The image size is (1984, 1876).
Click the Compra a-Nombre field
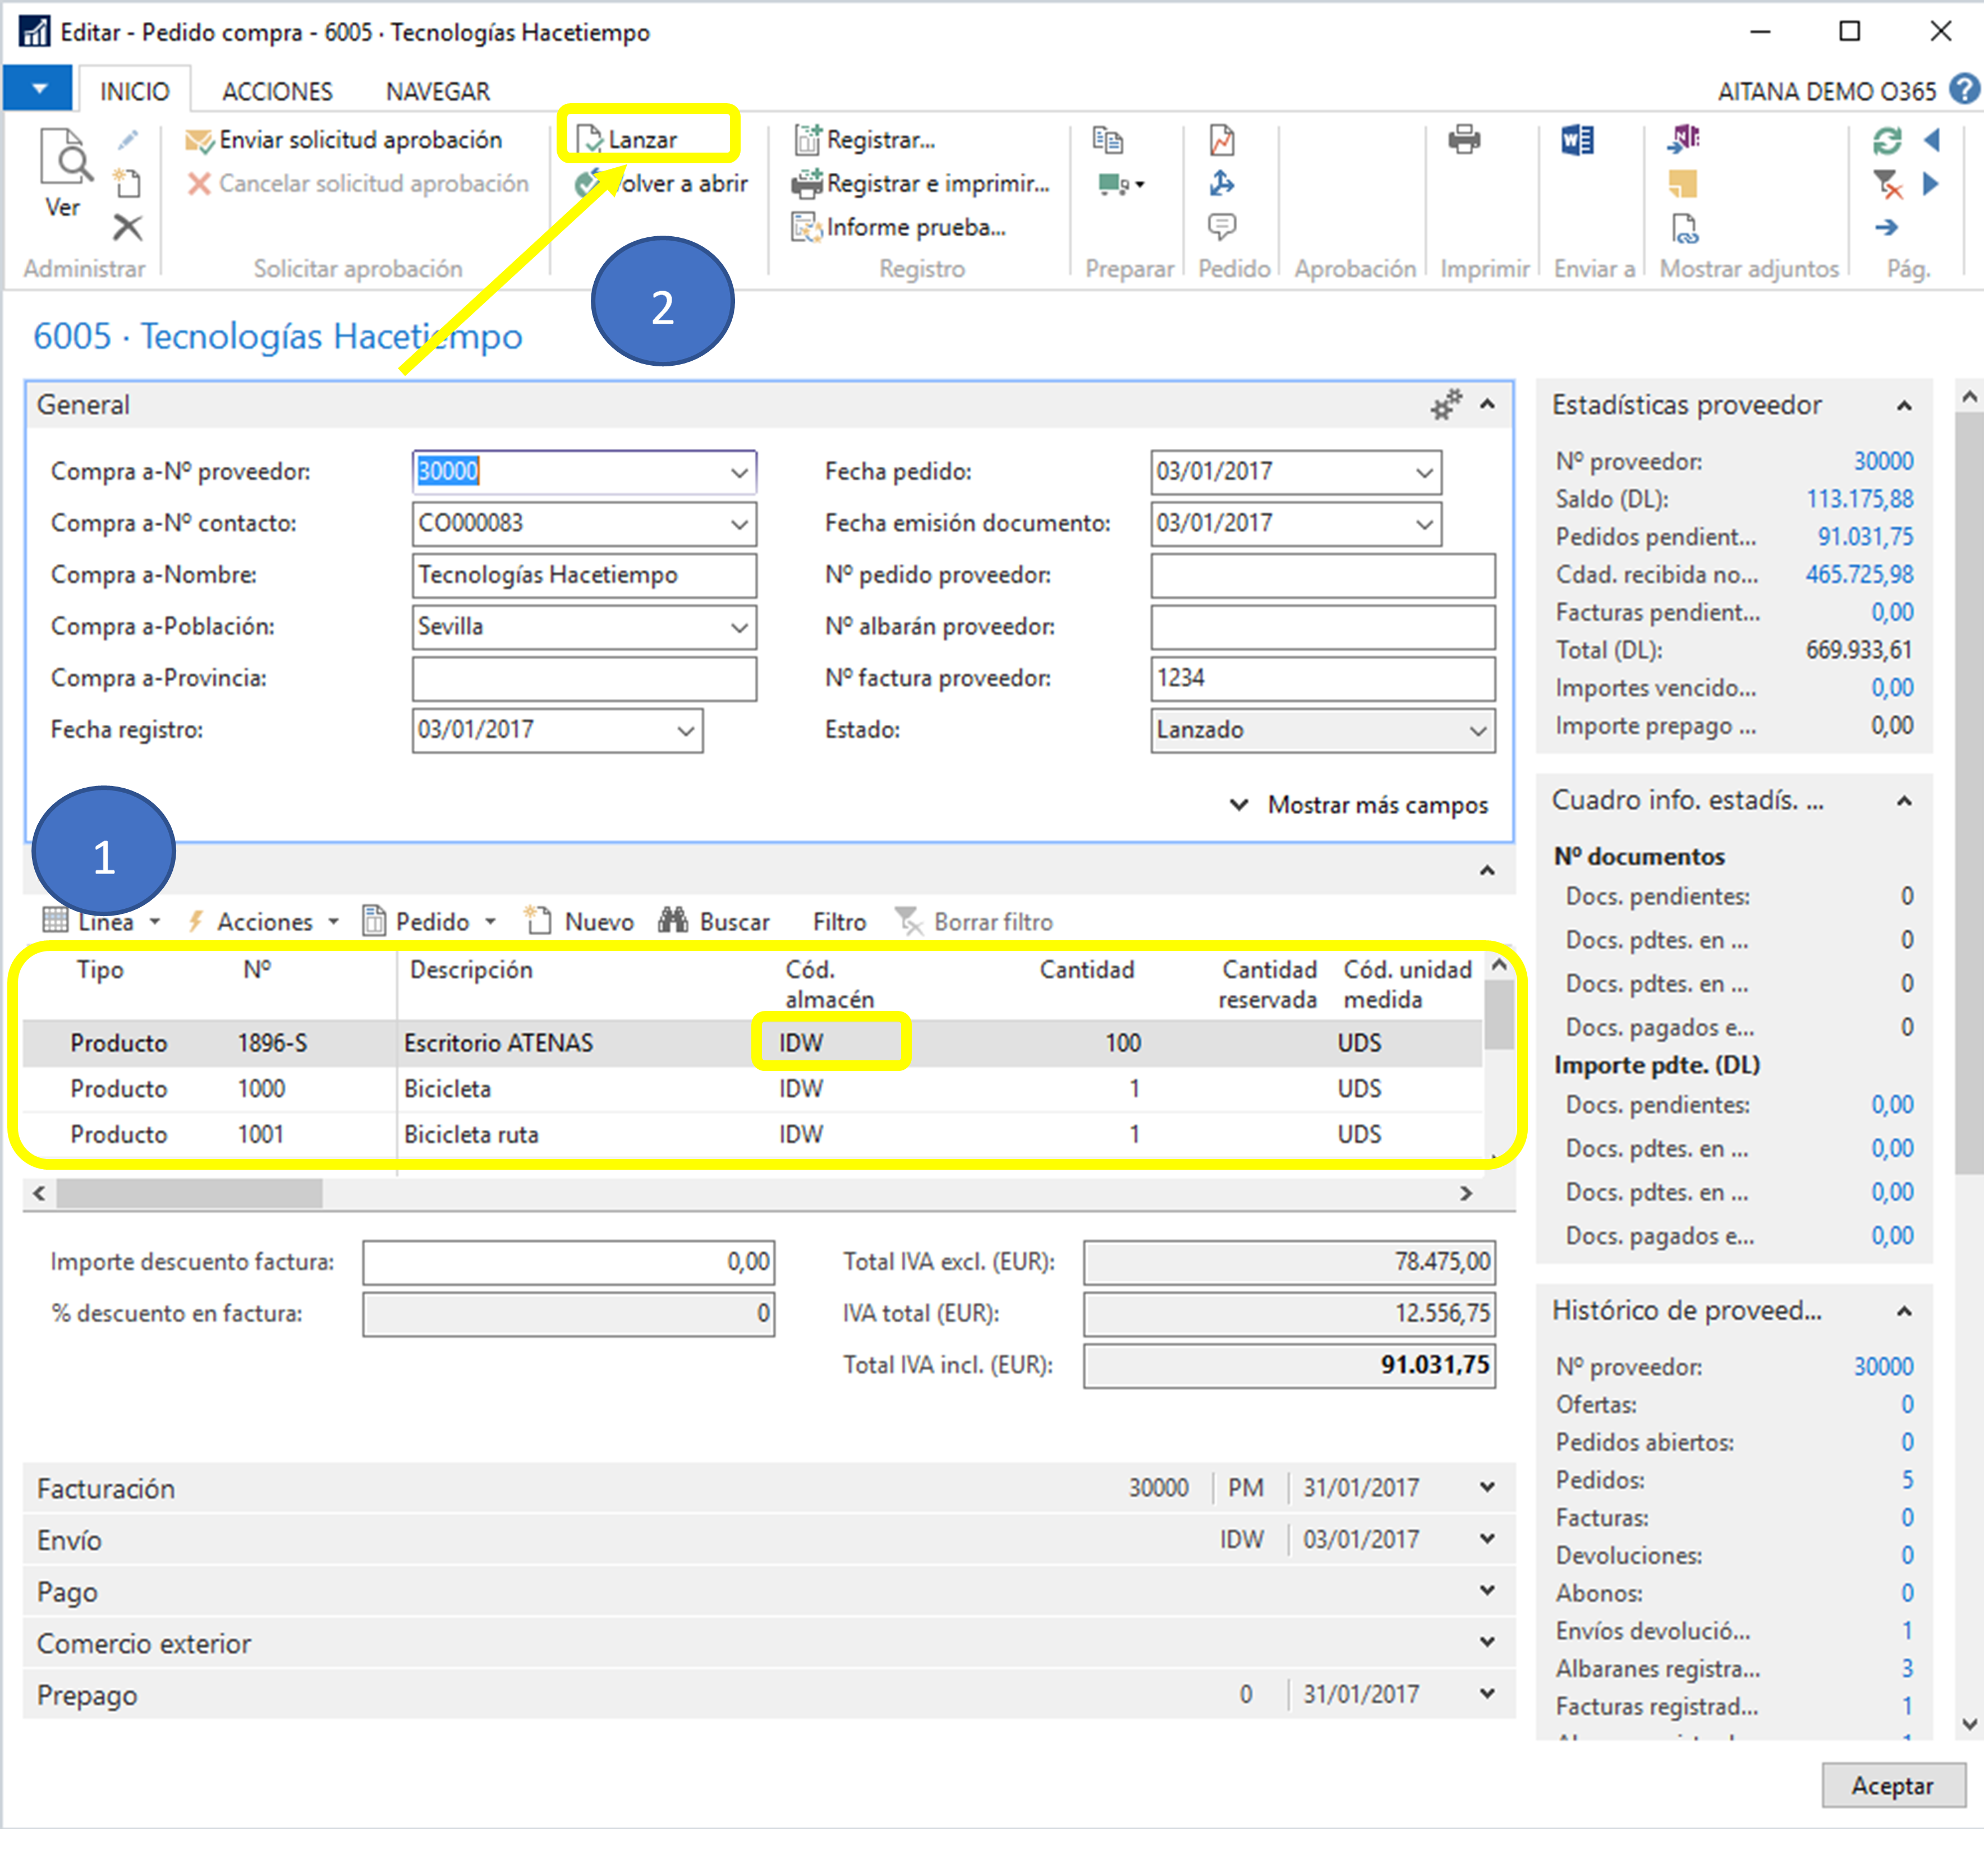pos(584,575)
